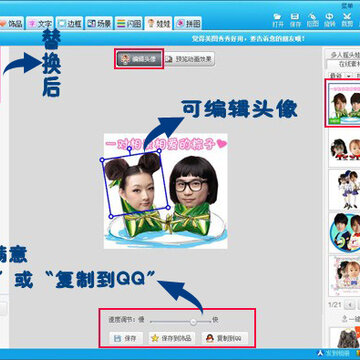Click the 复制到QQ button

point(225,338)
